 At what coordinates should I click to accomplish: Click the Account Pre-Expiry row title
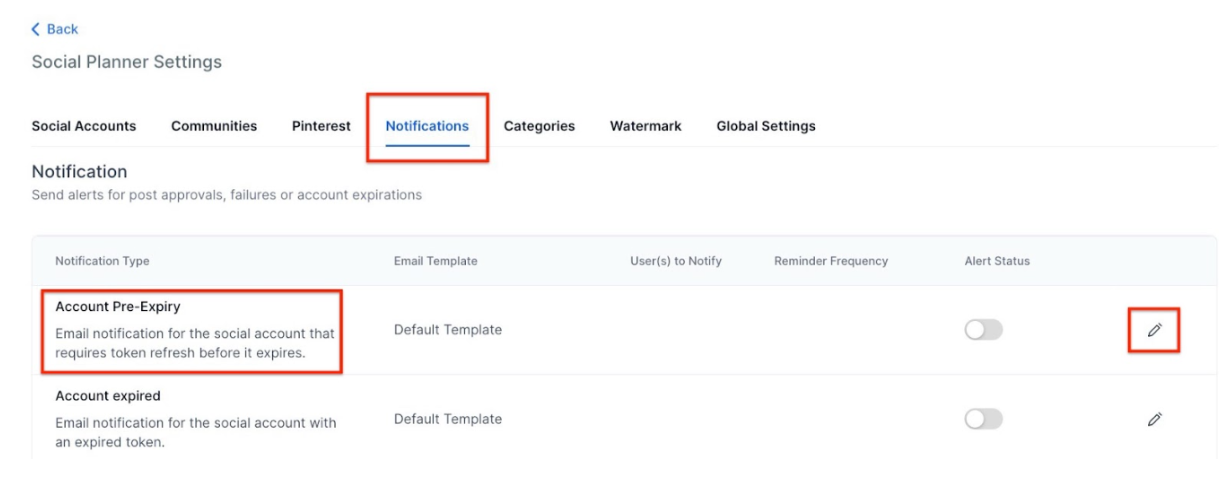[118, 307]
